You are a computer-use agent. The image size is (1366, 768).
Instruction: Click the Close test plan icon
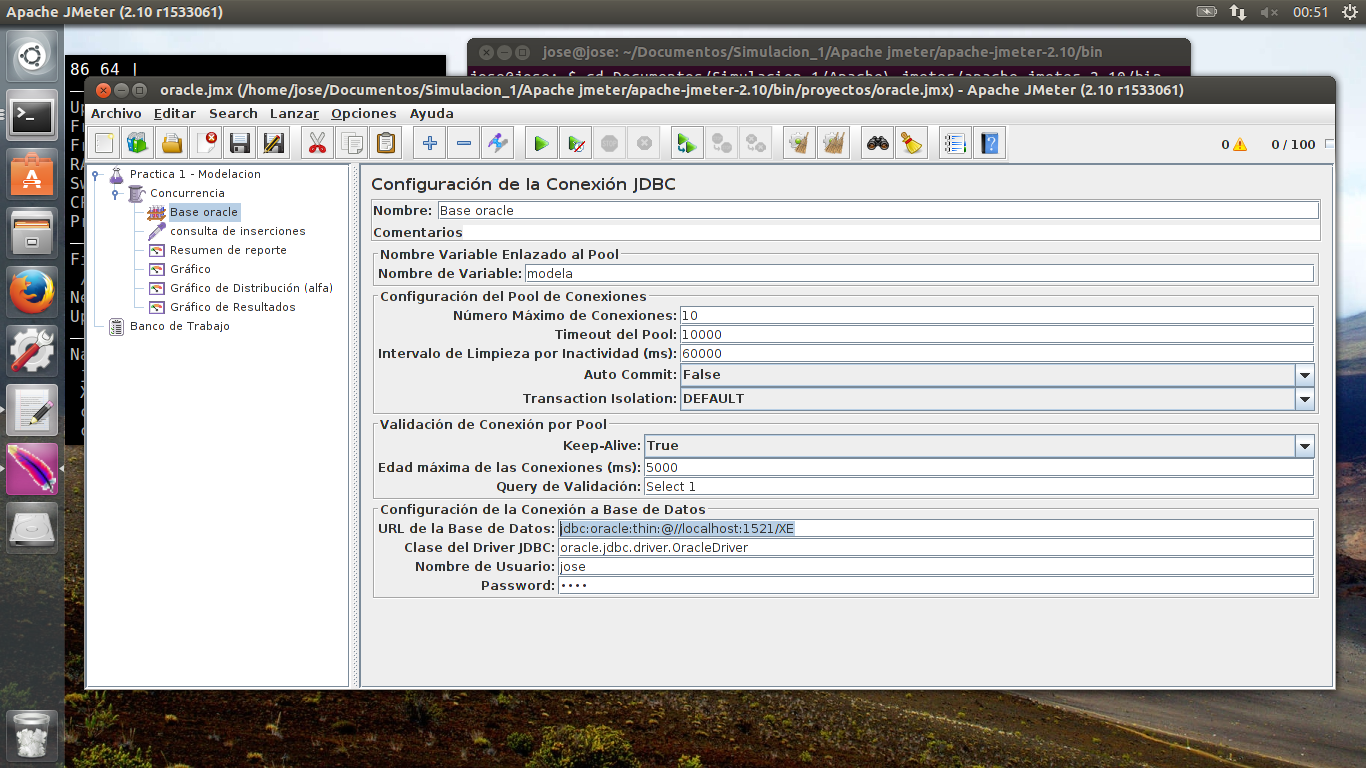pyautogui.click(x=206, y=144)
